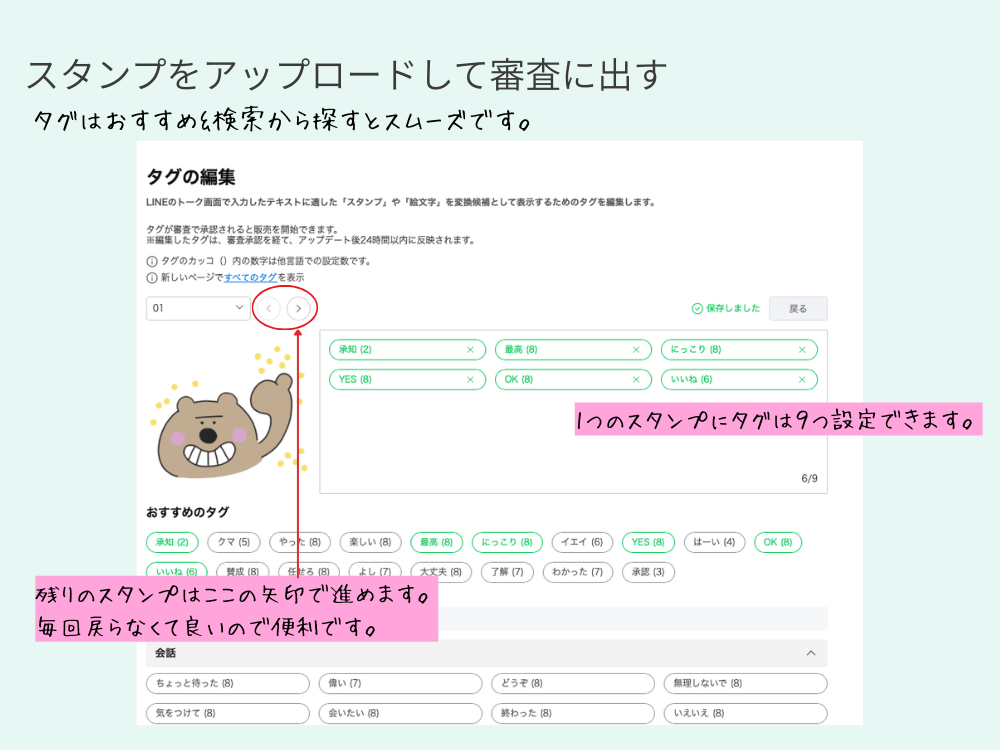Remove the いいね (6) tag via its × icon
This screenshot has width=1000, height=750.
tap(800, 380)
